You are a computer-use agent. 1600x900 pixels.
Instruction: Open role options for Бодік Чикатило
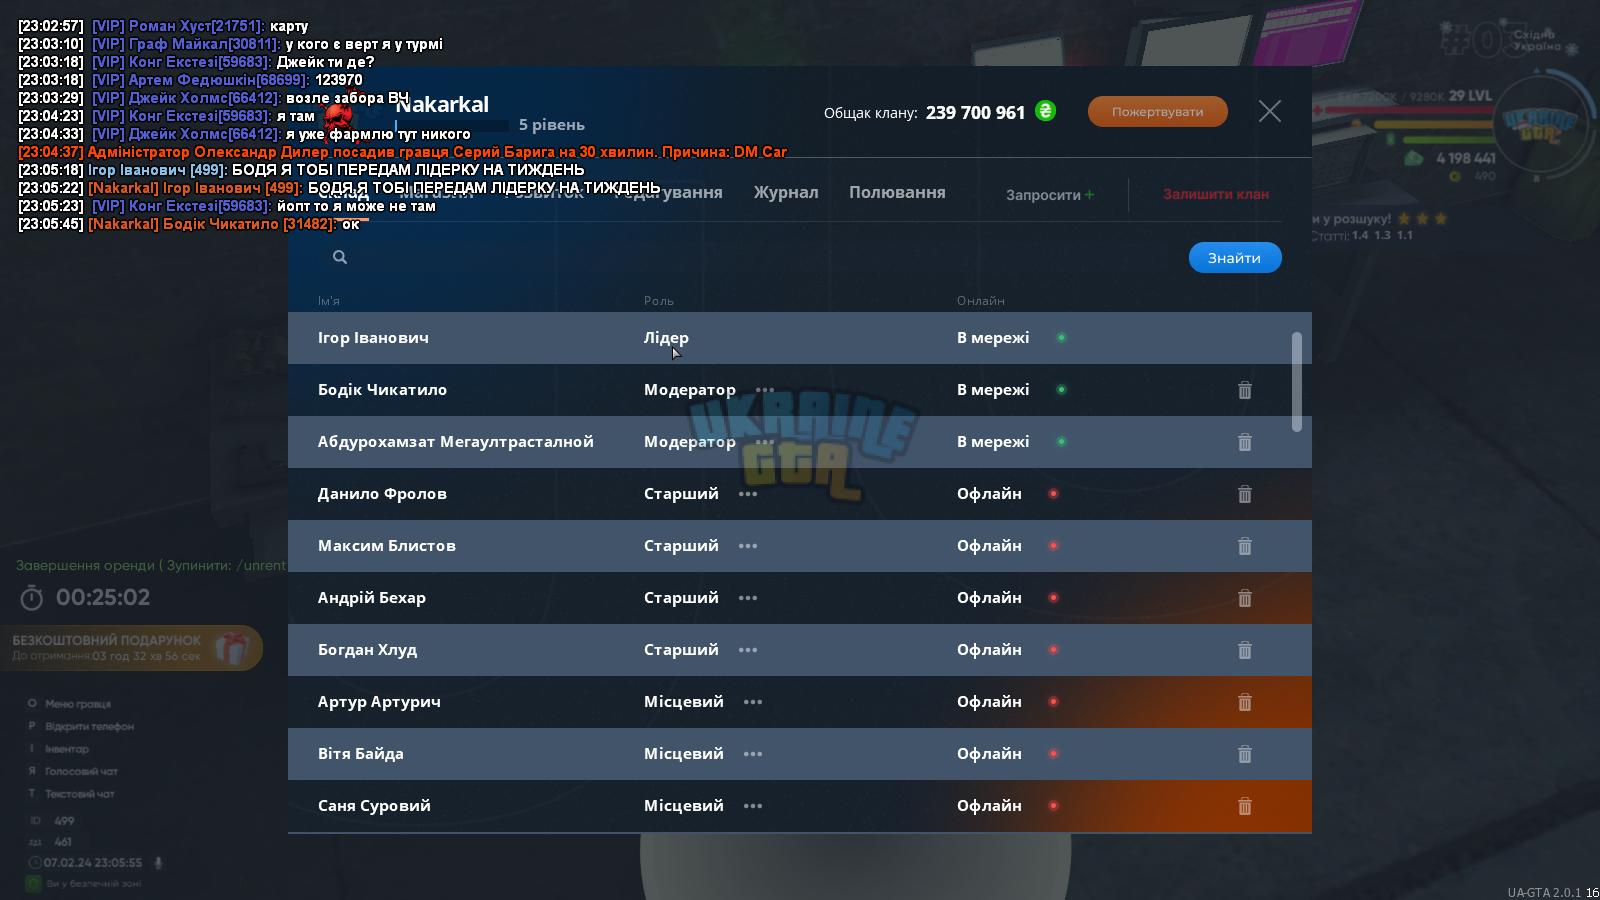pos(765,390)
